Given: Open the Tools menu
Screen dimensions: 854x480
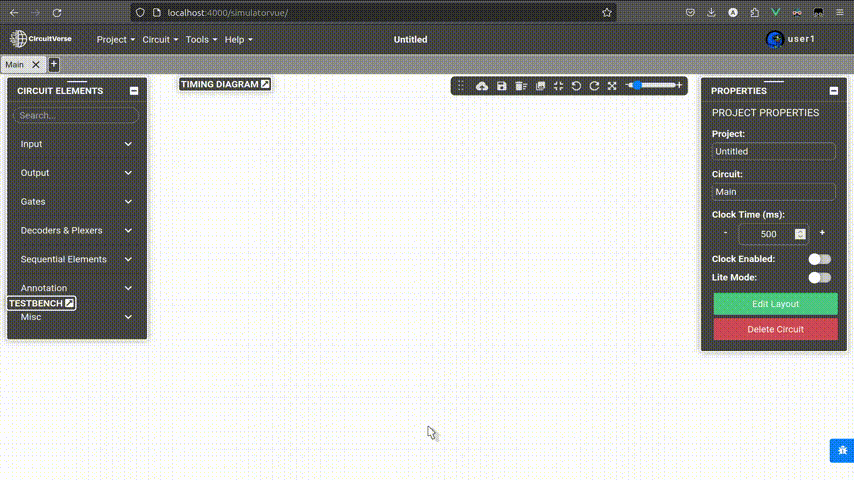Looking at the screenshot, I should coord(201,40).
